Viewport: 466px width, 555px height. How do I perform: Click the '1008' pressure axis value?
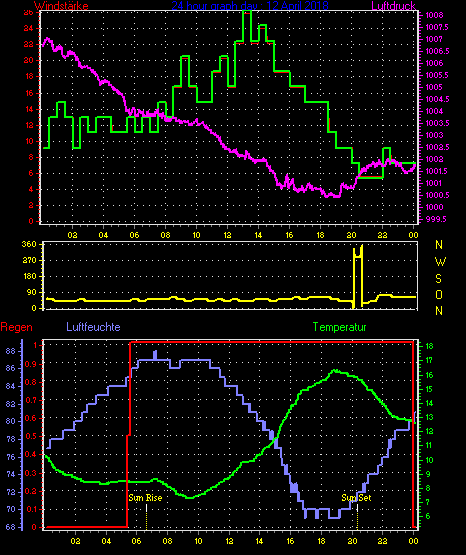434,15
